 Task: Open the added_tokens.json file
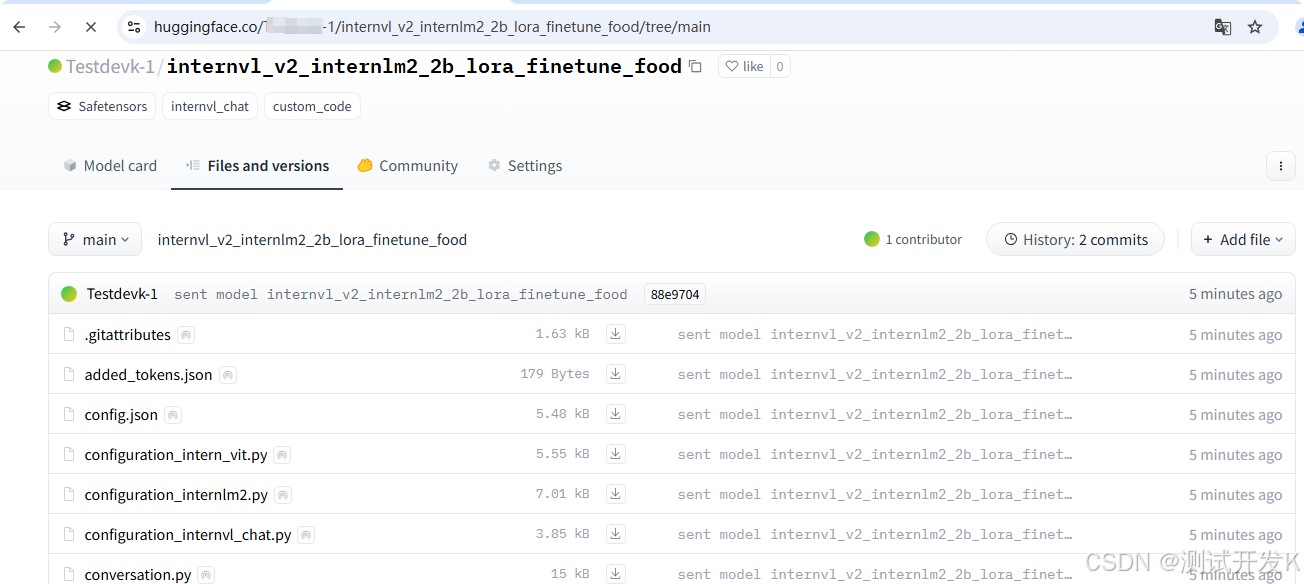(148, 375)
